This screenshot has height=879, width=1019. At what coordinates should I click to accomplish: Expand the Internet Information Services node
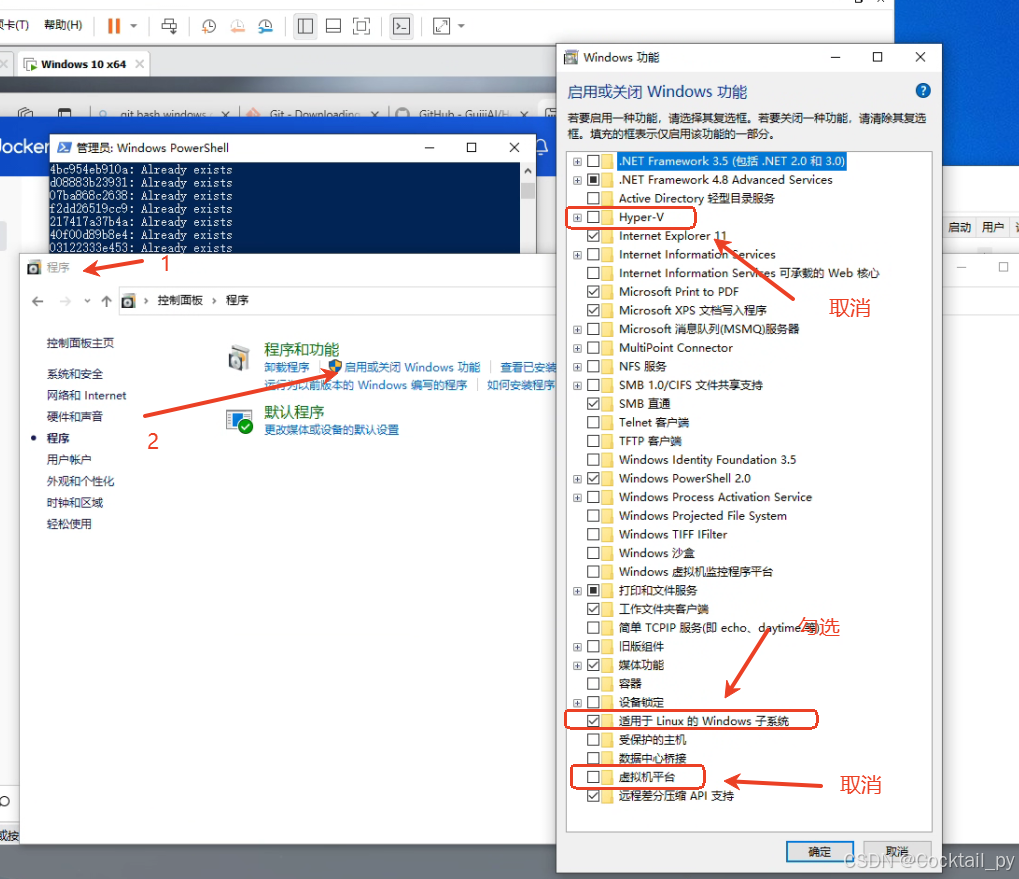click(577, 255)
